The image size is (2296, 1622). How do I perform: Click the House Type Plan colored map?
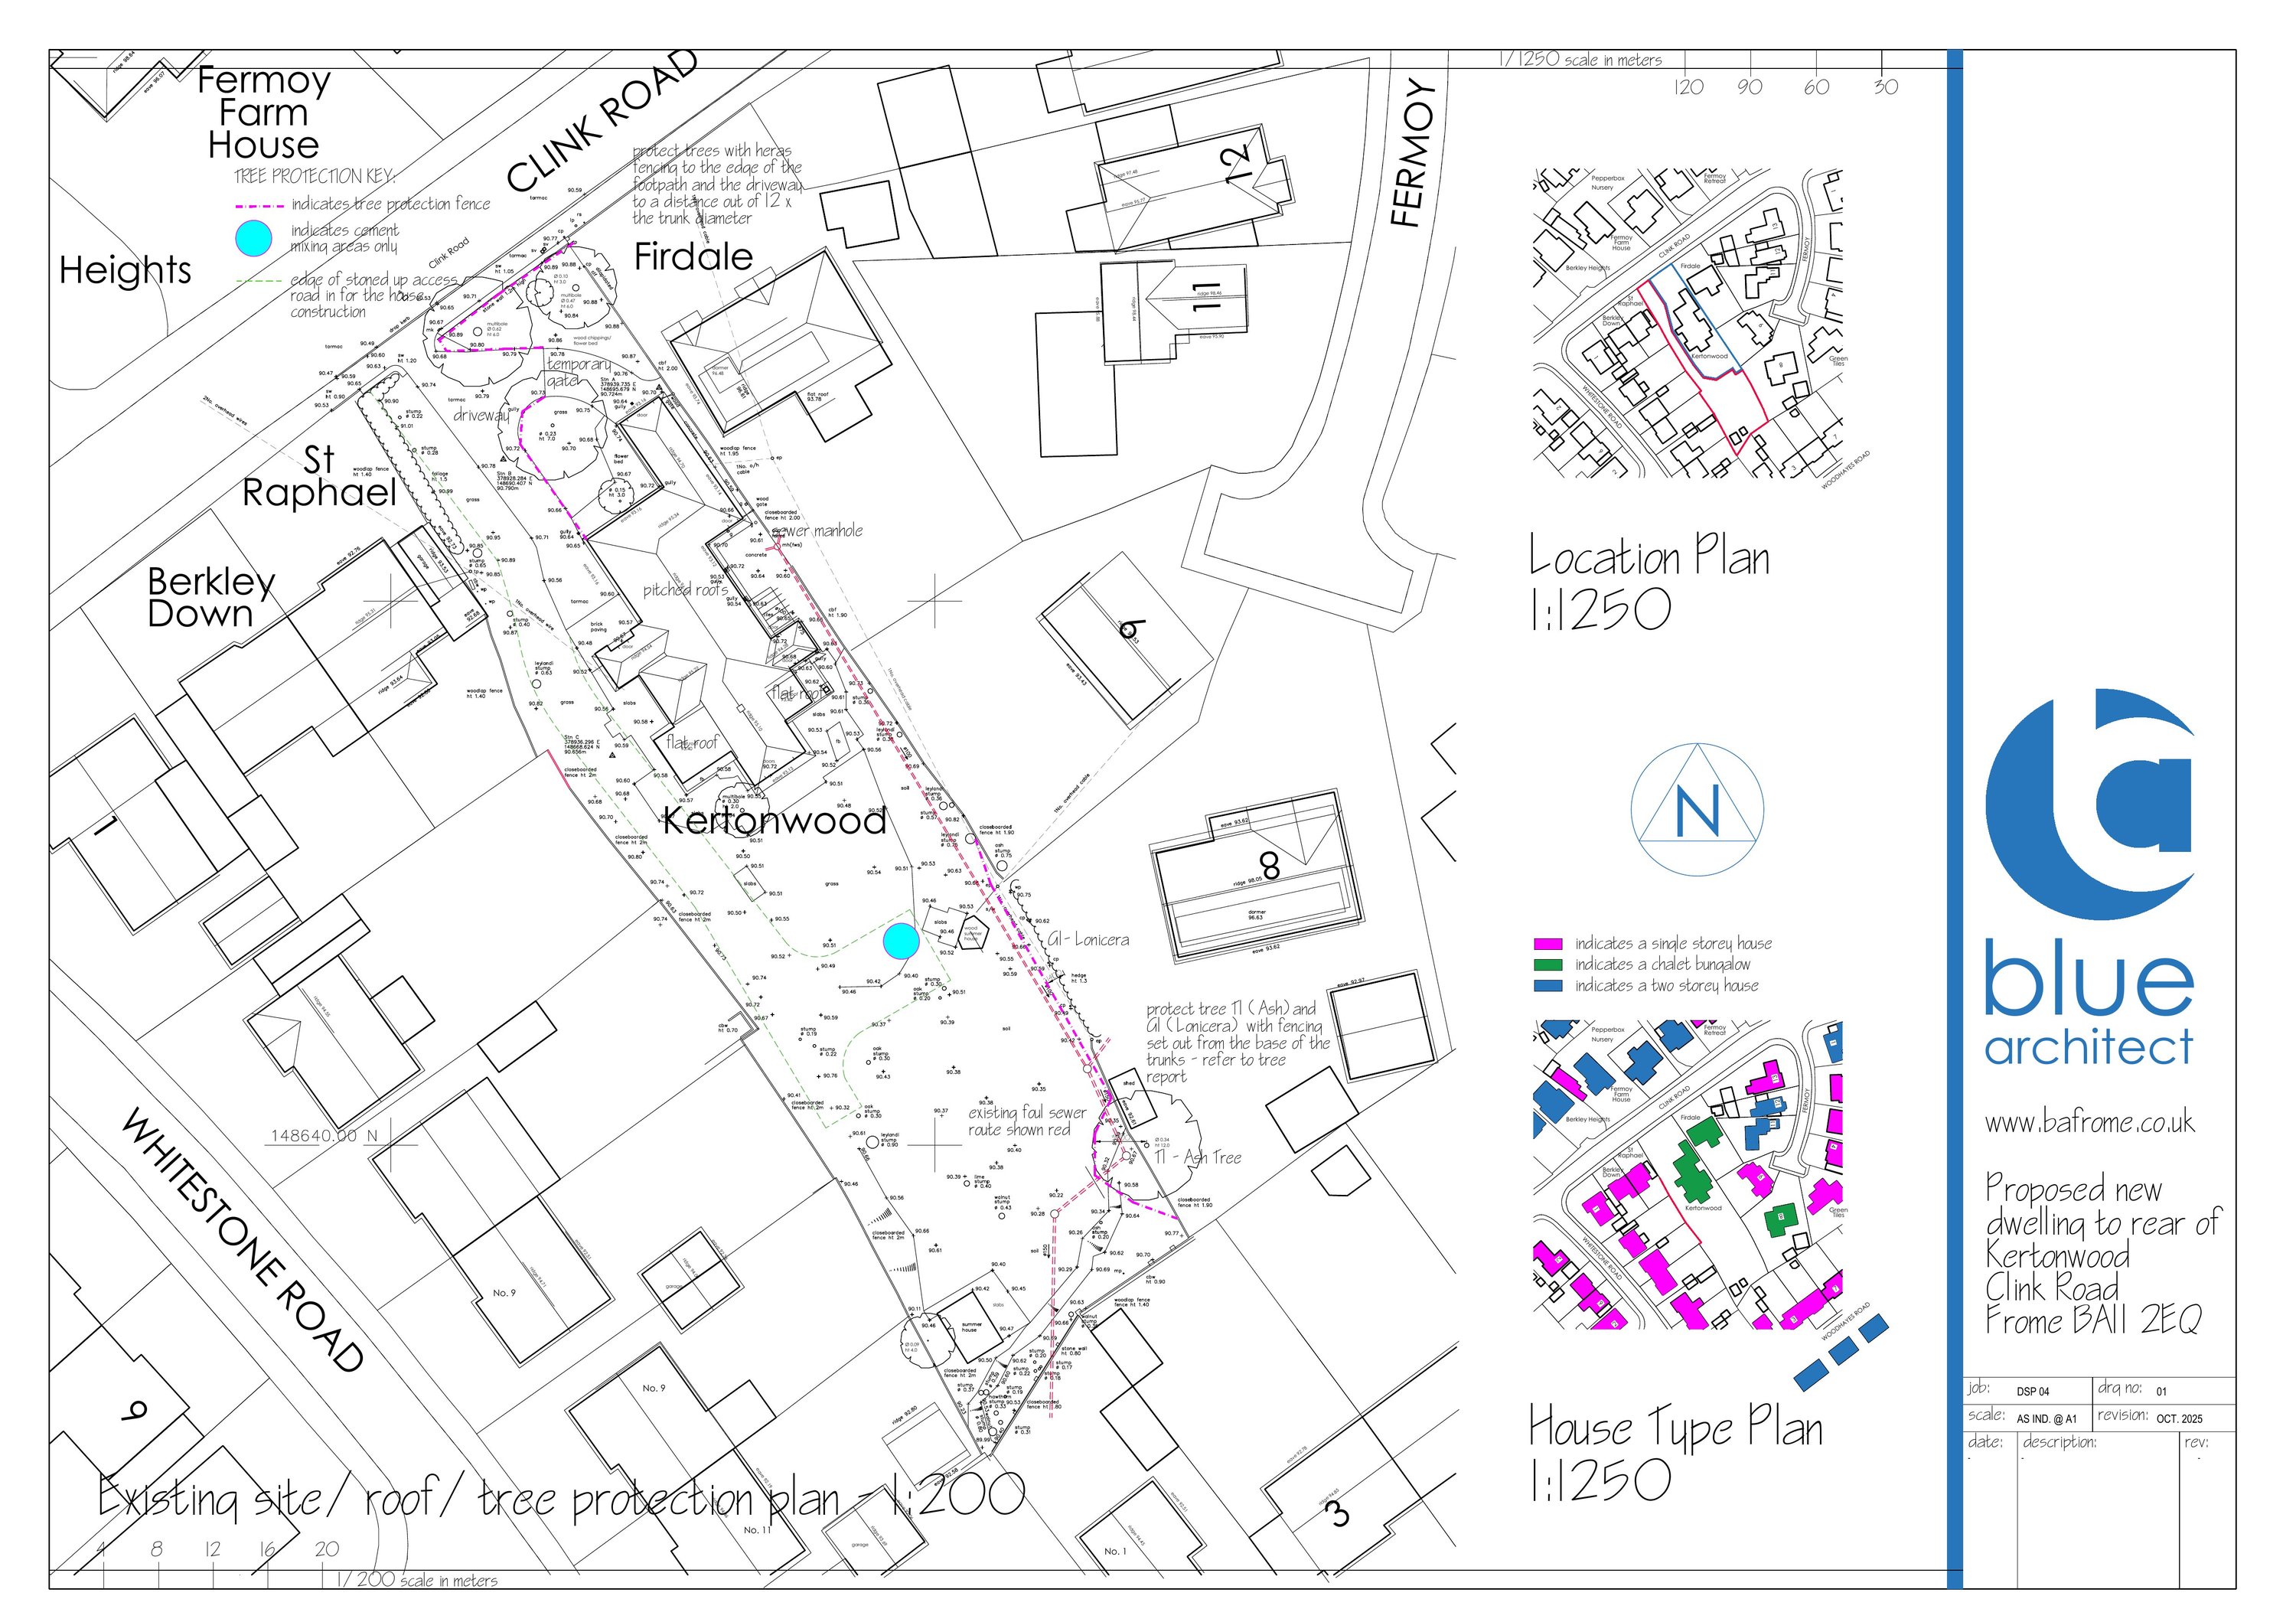point(1688,1174)
